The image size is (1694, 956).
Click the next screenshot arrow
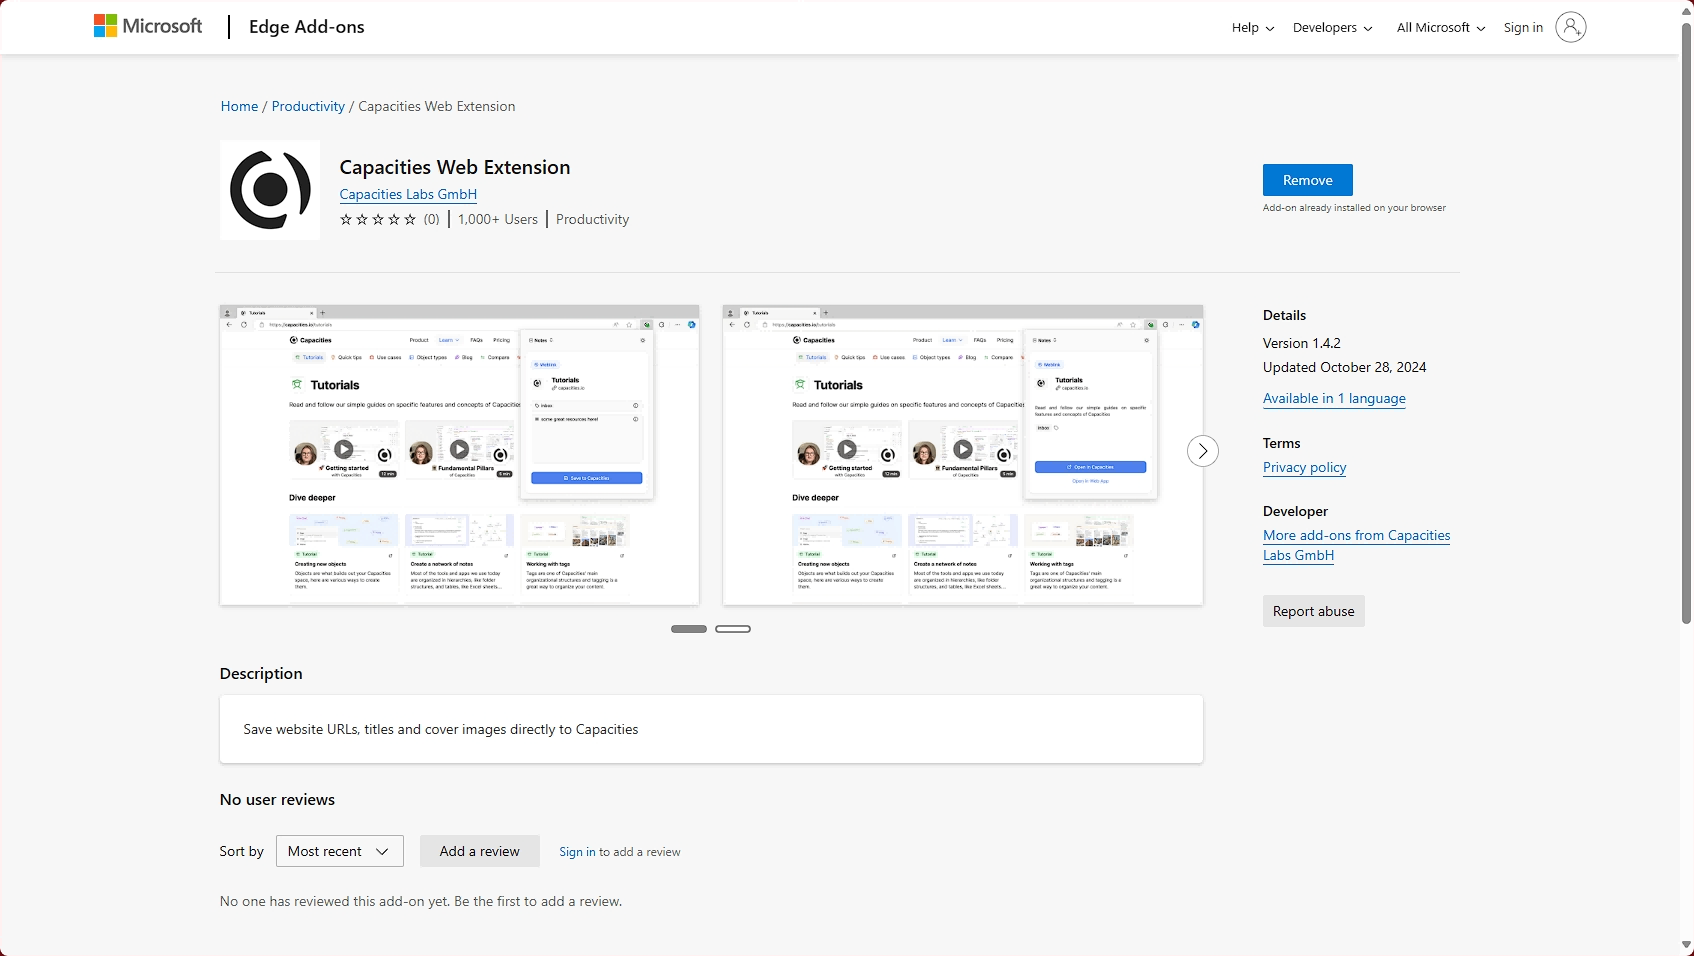pyautogui.click(x=1202, y=451)
